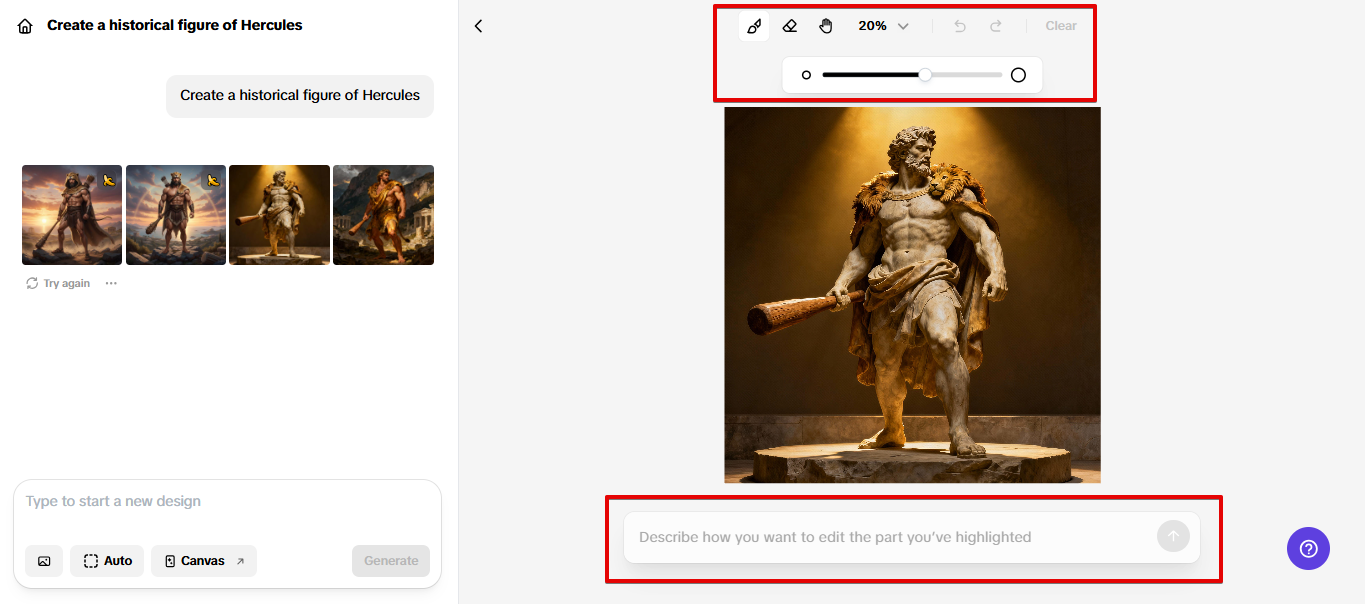Open third thumbnail of Hercules statue
Image resolution: width=1365 pixels, height=604 pixels.
point(279,215)
